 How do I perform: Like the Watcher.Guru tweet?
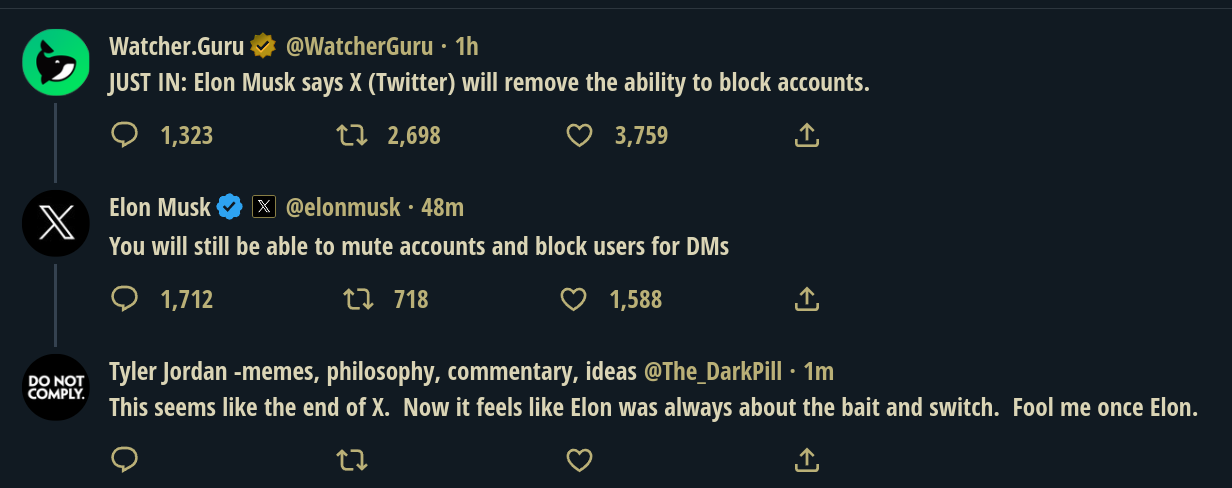(x=579, y=135)
